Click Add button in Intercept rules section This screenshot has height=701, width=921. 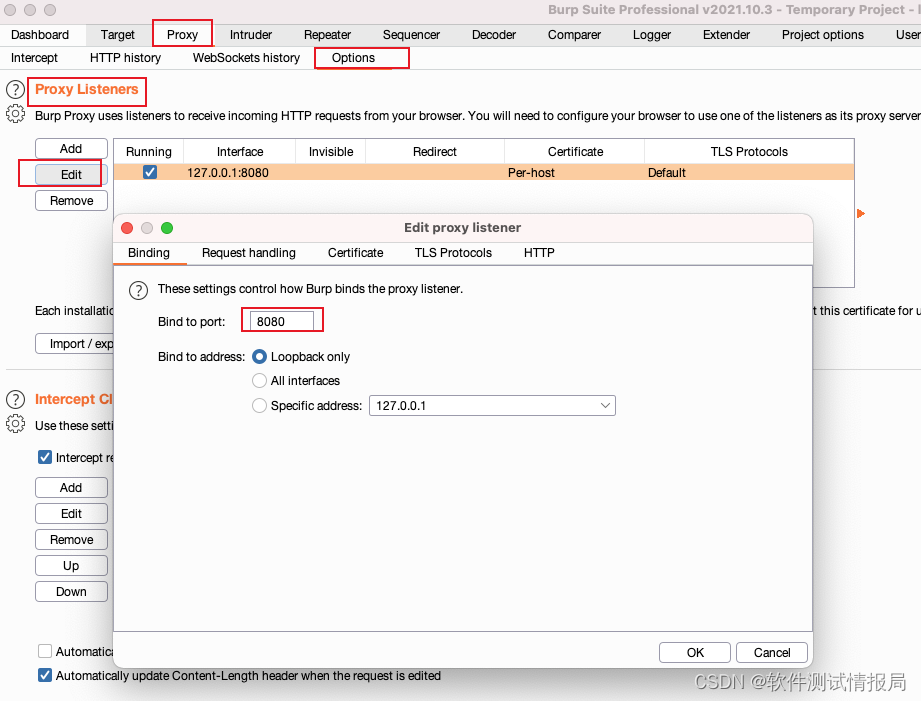(71, 488)
